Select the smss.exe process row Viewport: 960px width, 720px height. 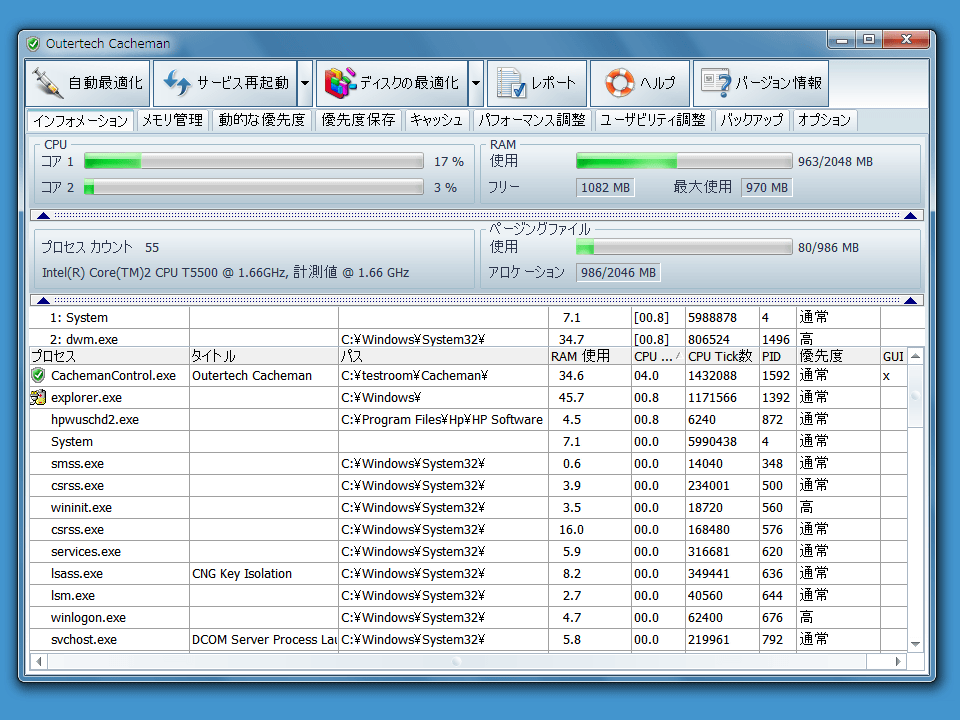point(468,463)
